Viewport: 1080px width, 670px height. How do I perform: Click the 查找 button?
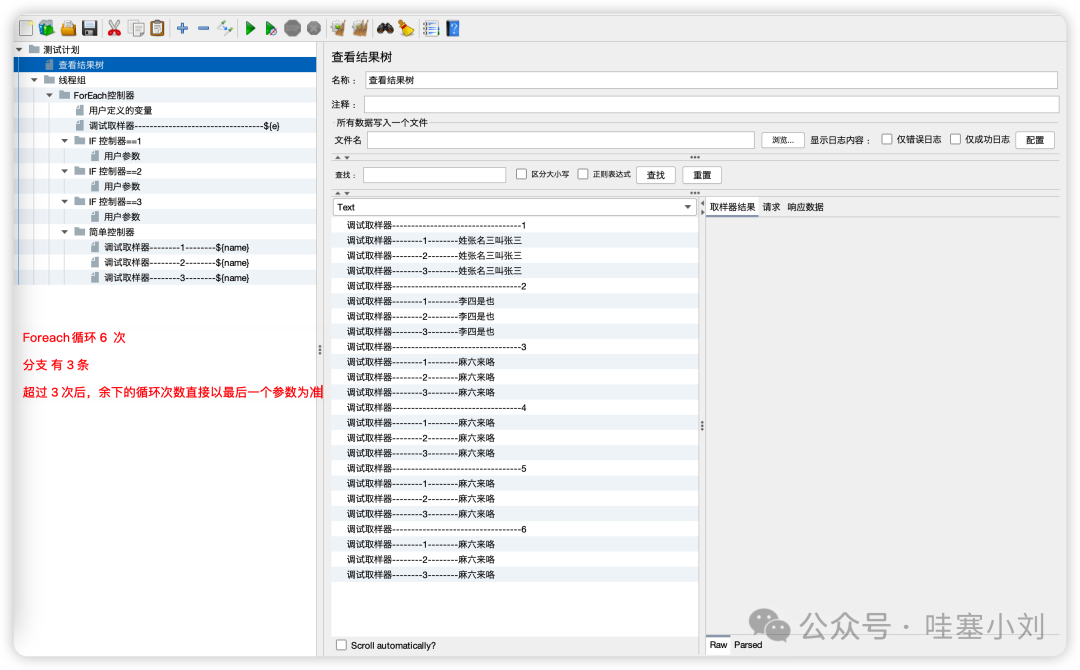(656, 175)
